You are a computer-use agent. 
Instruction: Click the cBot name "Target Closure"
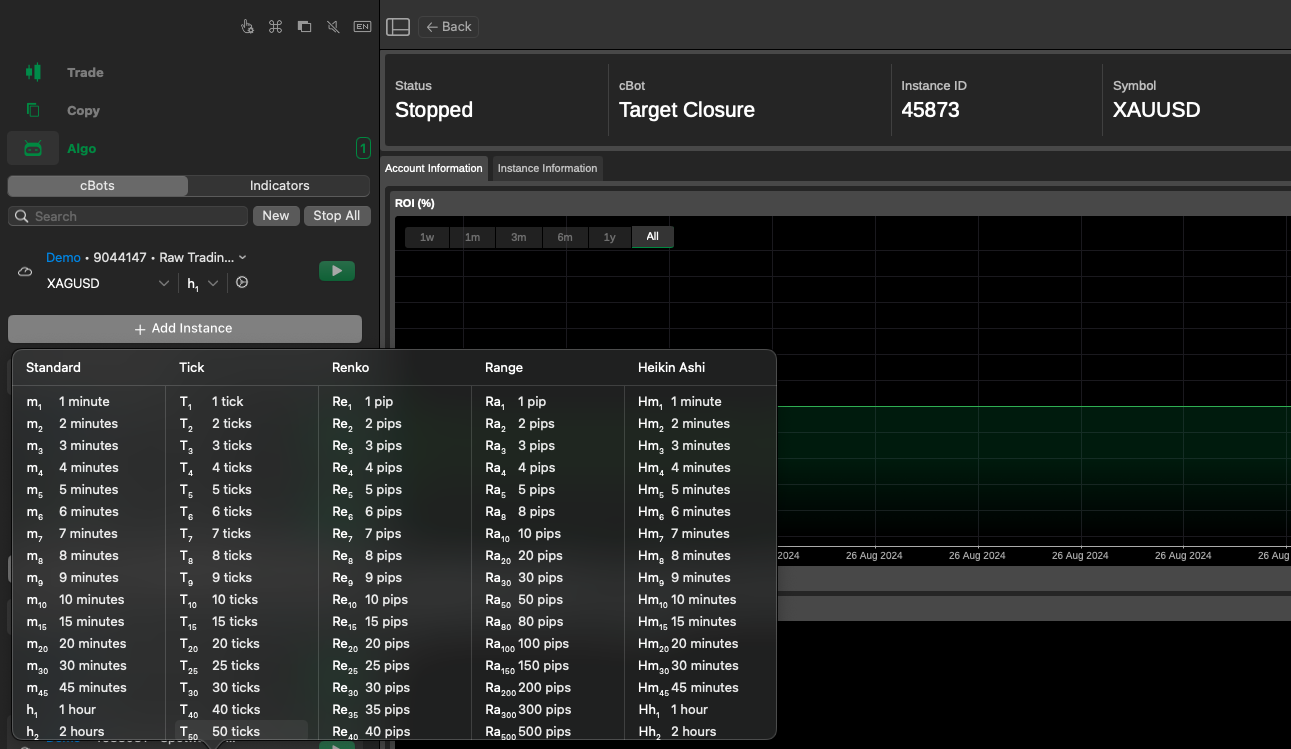[687, 110]
